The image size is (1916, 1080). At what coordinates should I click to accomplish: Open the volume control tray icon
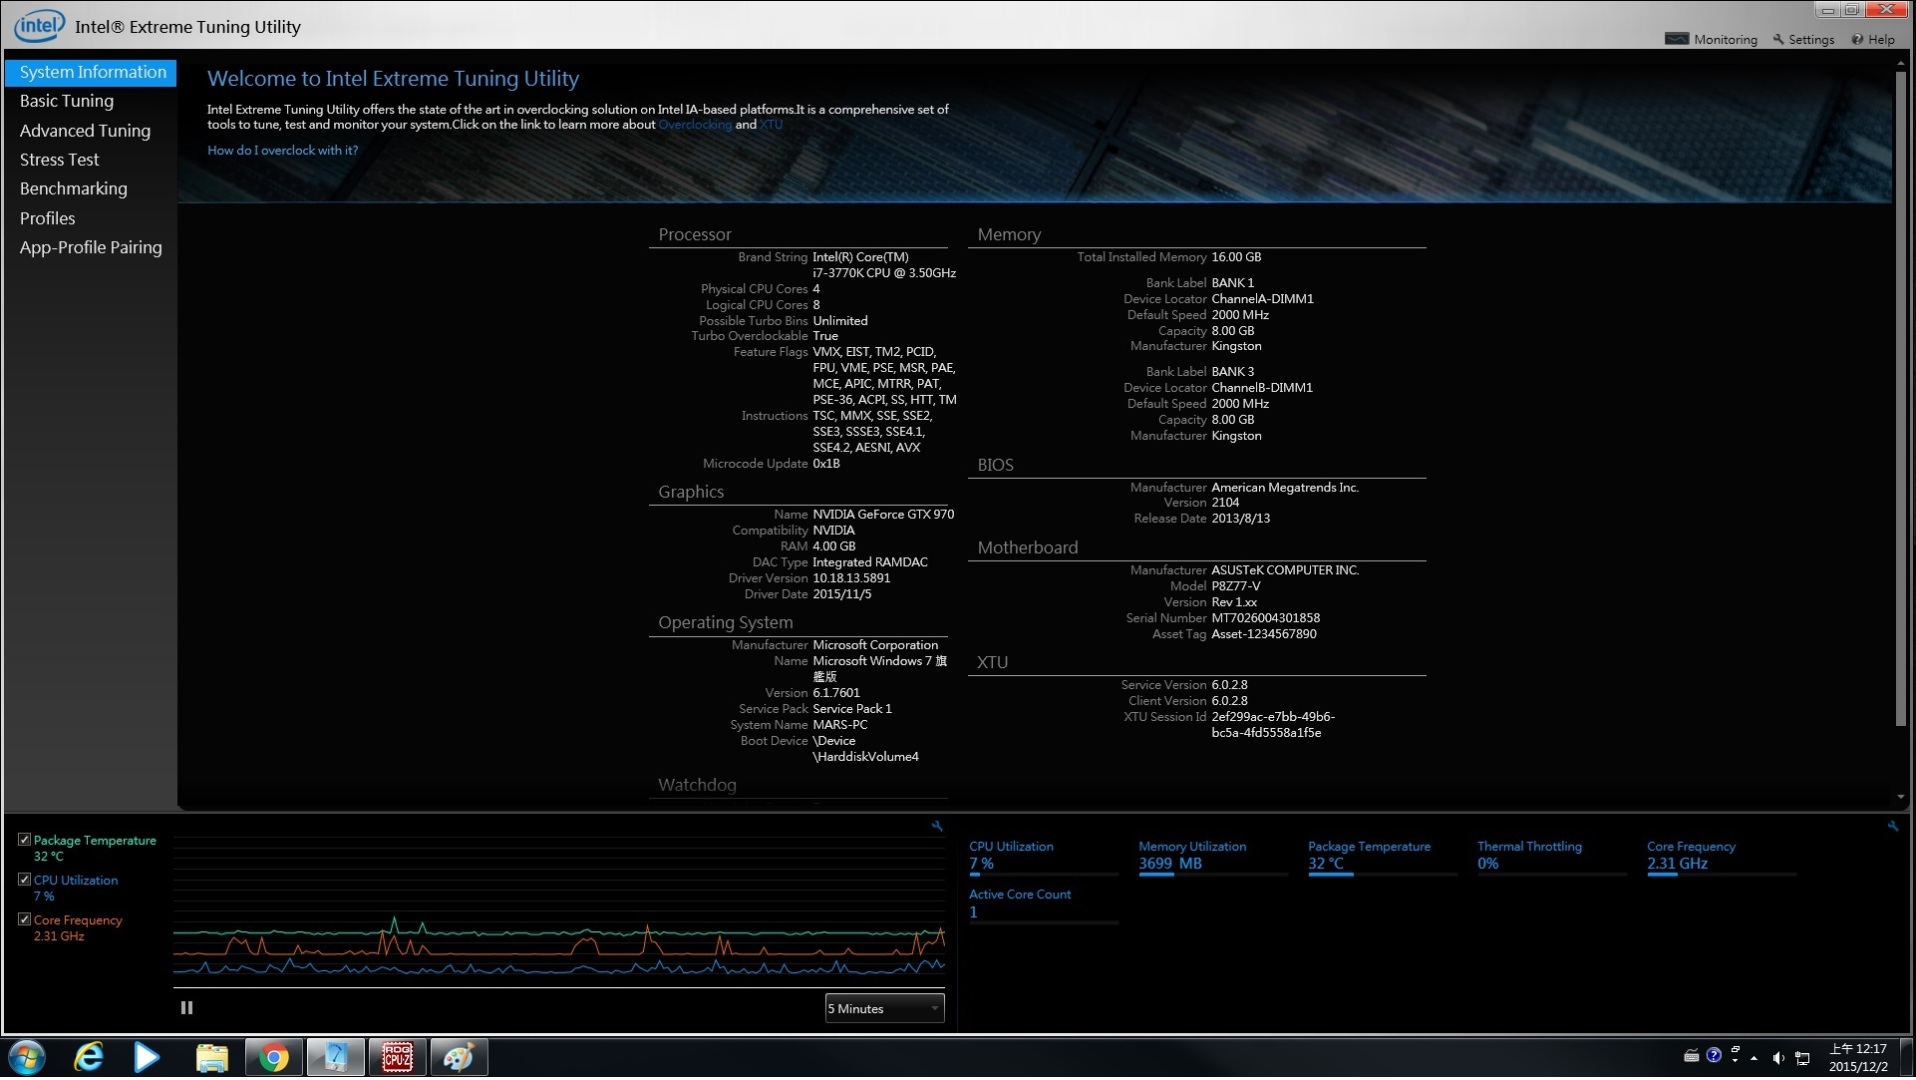click(1778, 1058)
